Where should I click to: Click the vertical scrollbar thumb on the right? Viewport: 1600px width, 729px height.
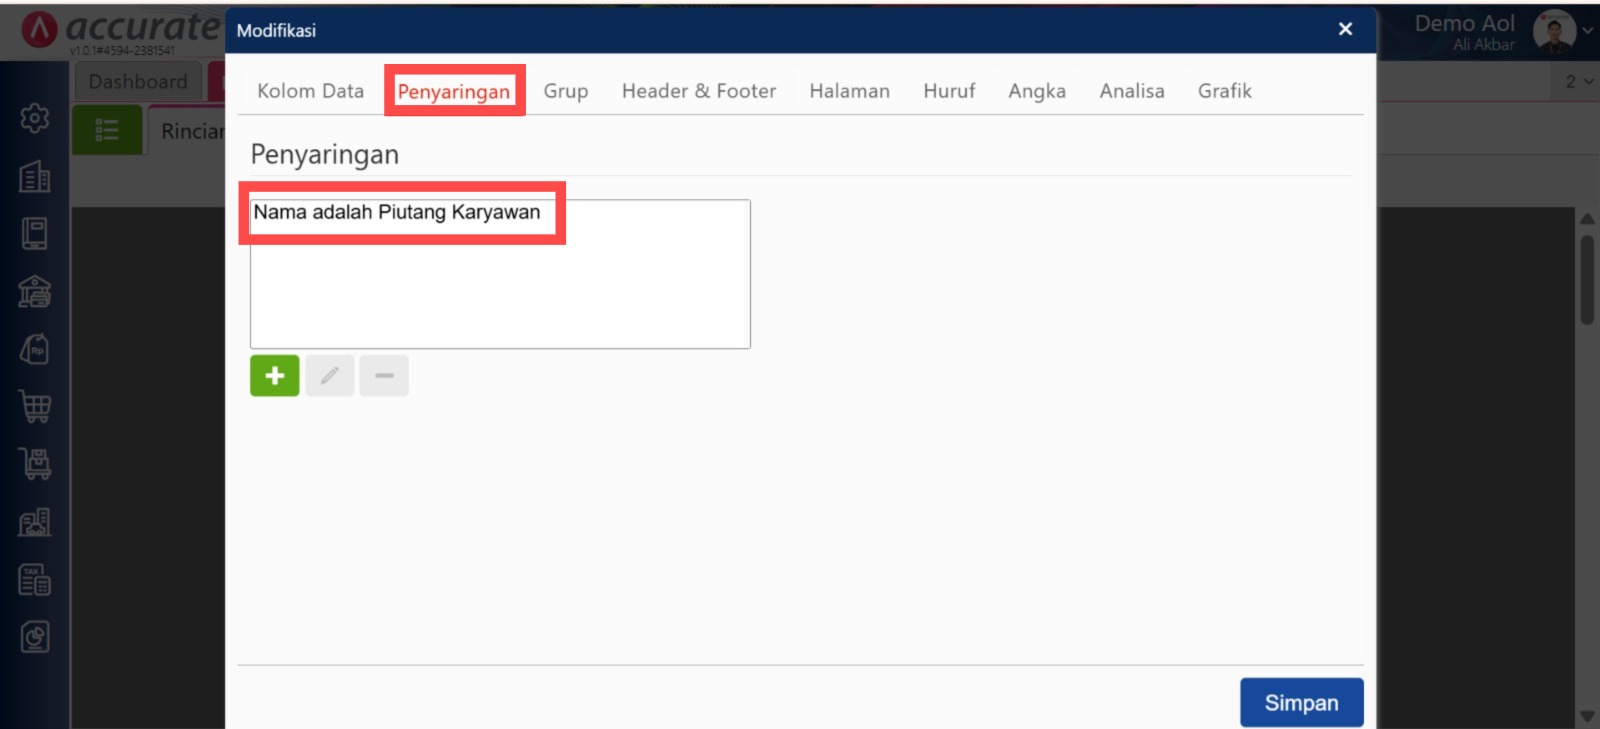click(x=1587, y=280)
